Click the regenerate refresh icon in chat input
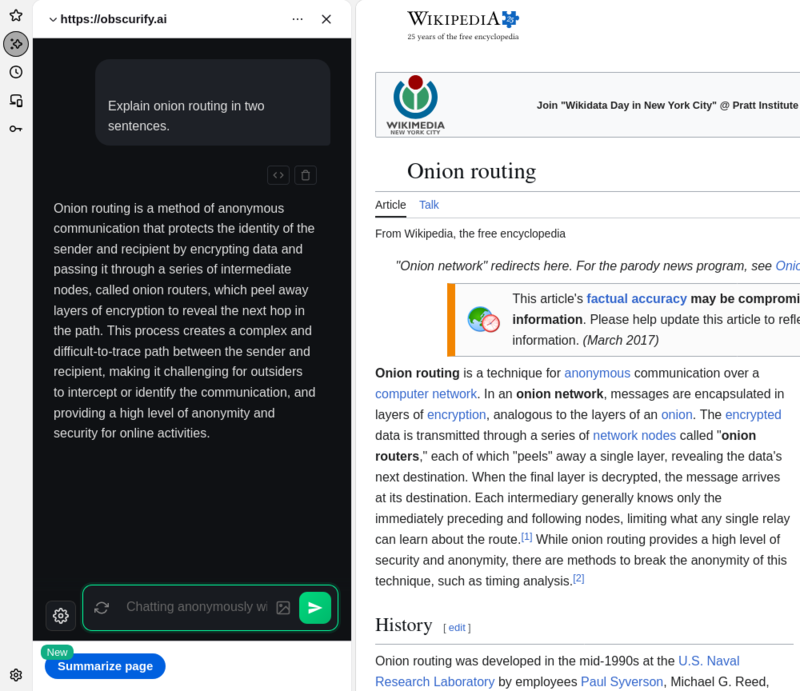Viewport: 800px width, 691px height. (x=102, y=607)
